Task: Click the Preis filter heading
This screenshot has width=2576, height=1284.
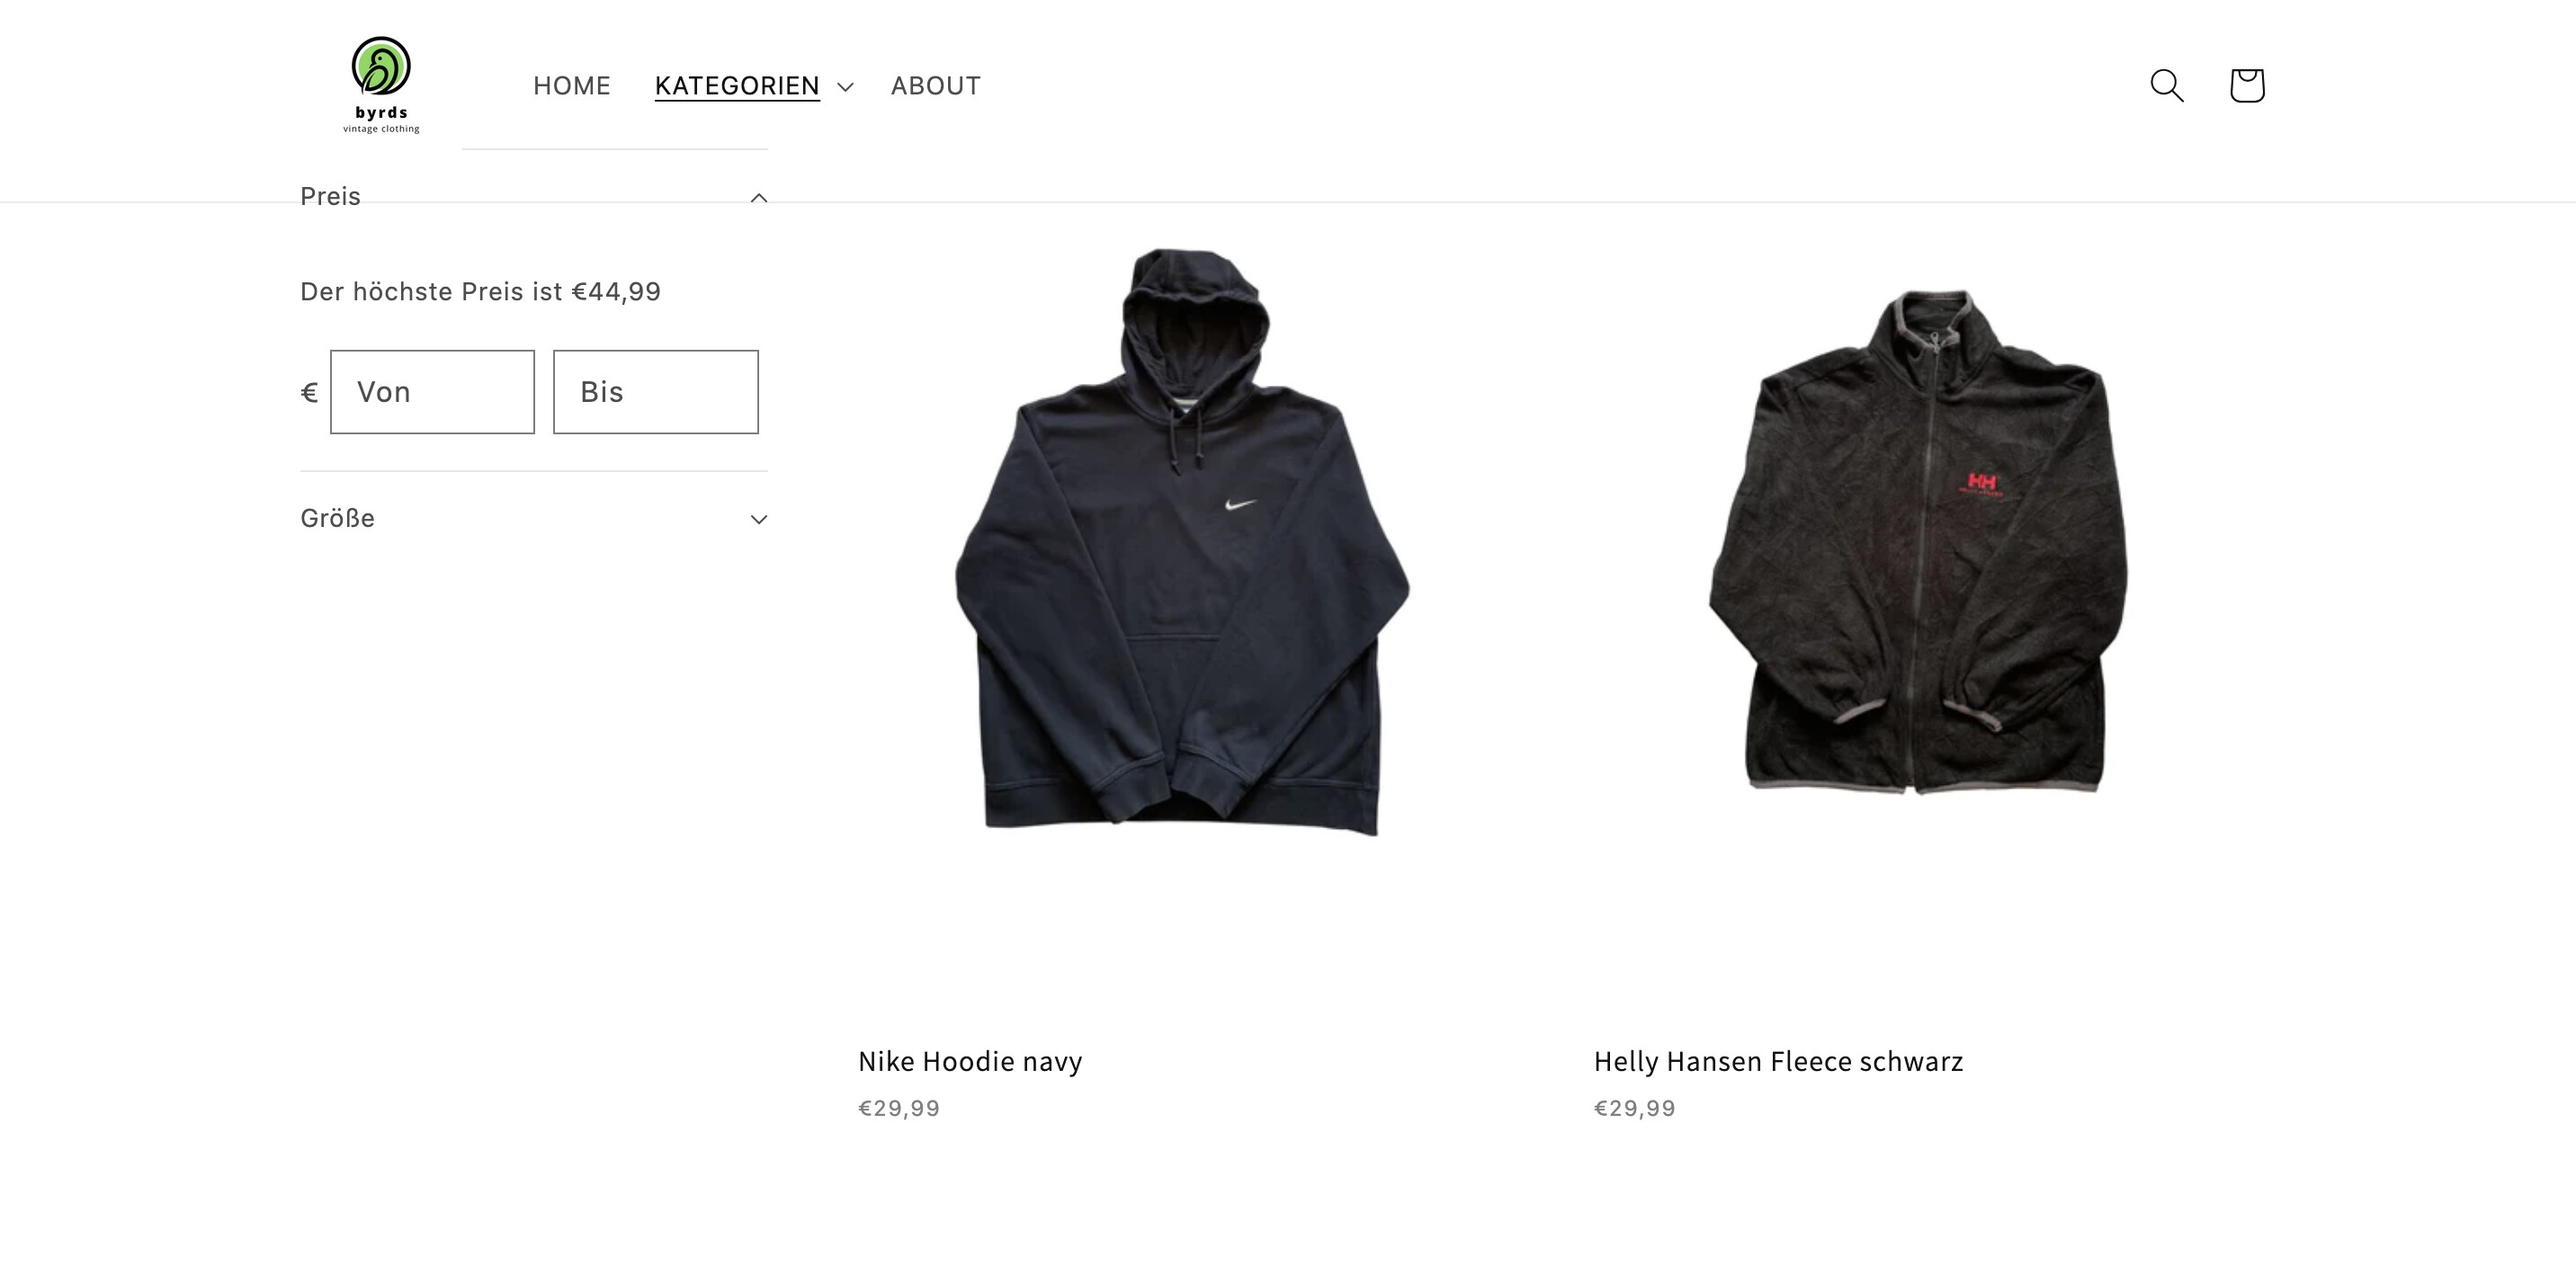Action: [331, 196]
